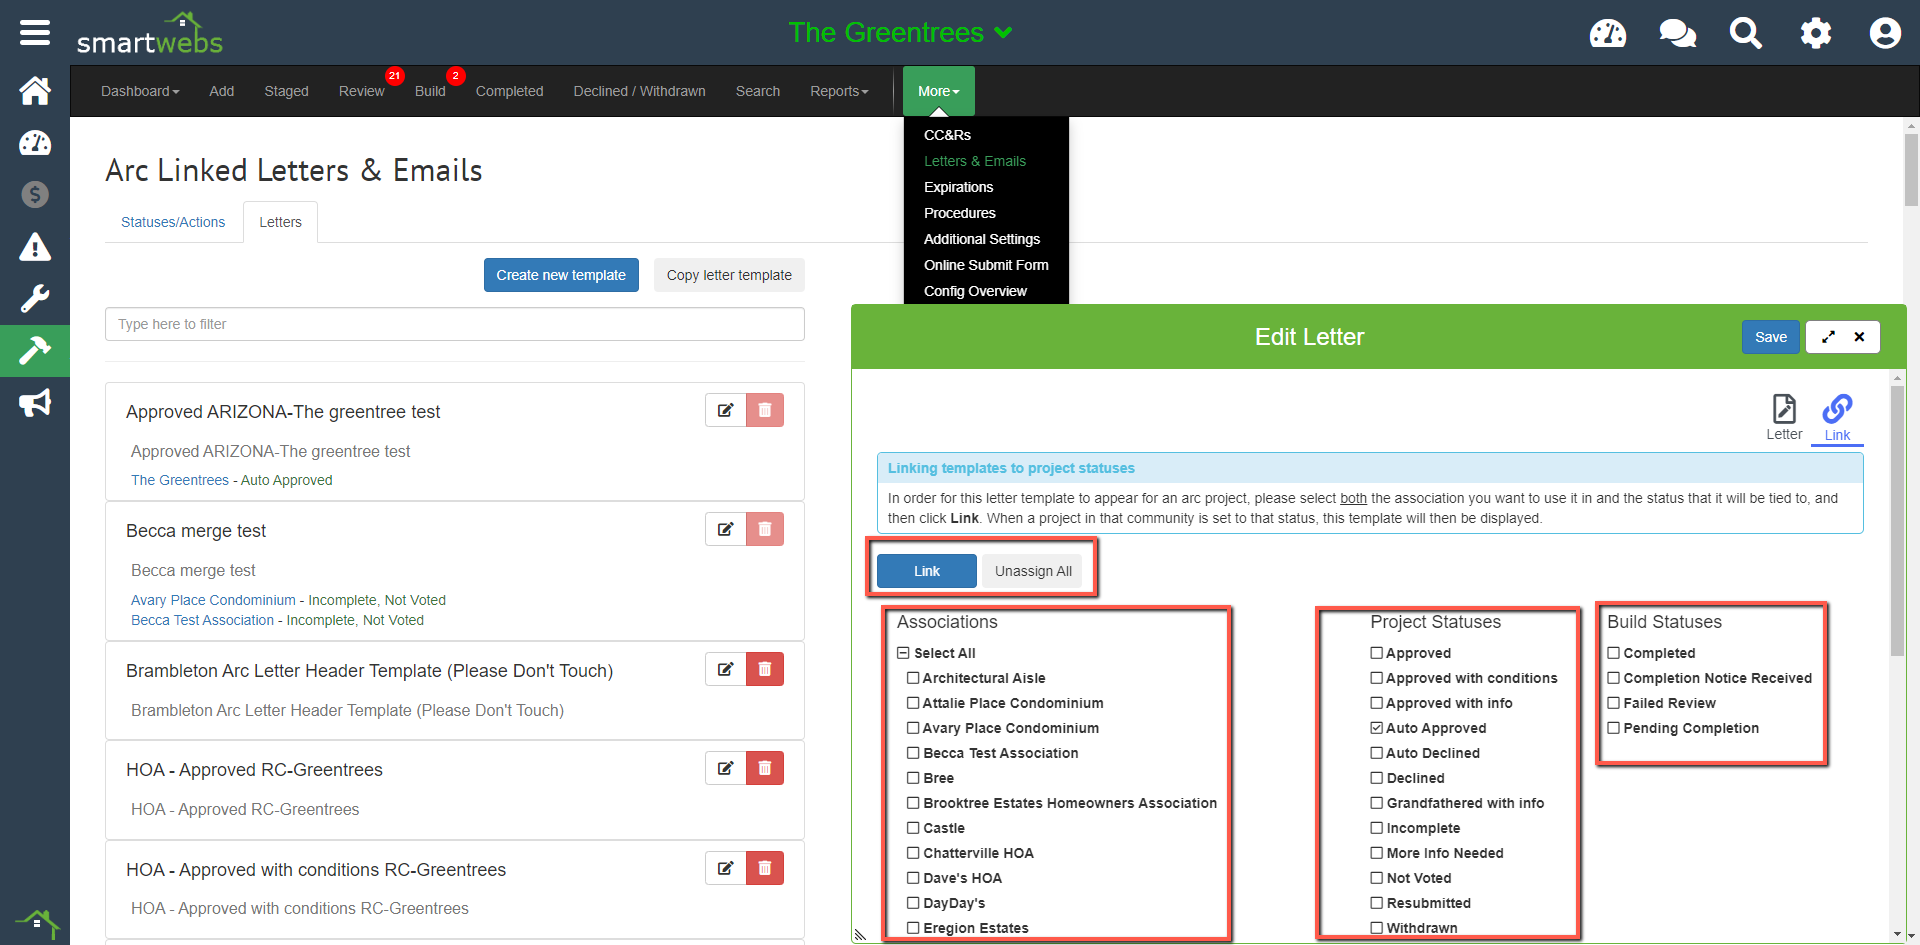Check Avary Place Condominium association
The height and width of the screenshot is (945, 1920).
913,728
